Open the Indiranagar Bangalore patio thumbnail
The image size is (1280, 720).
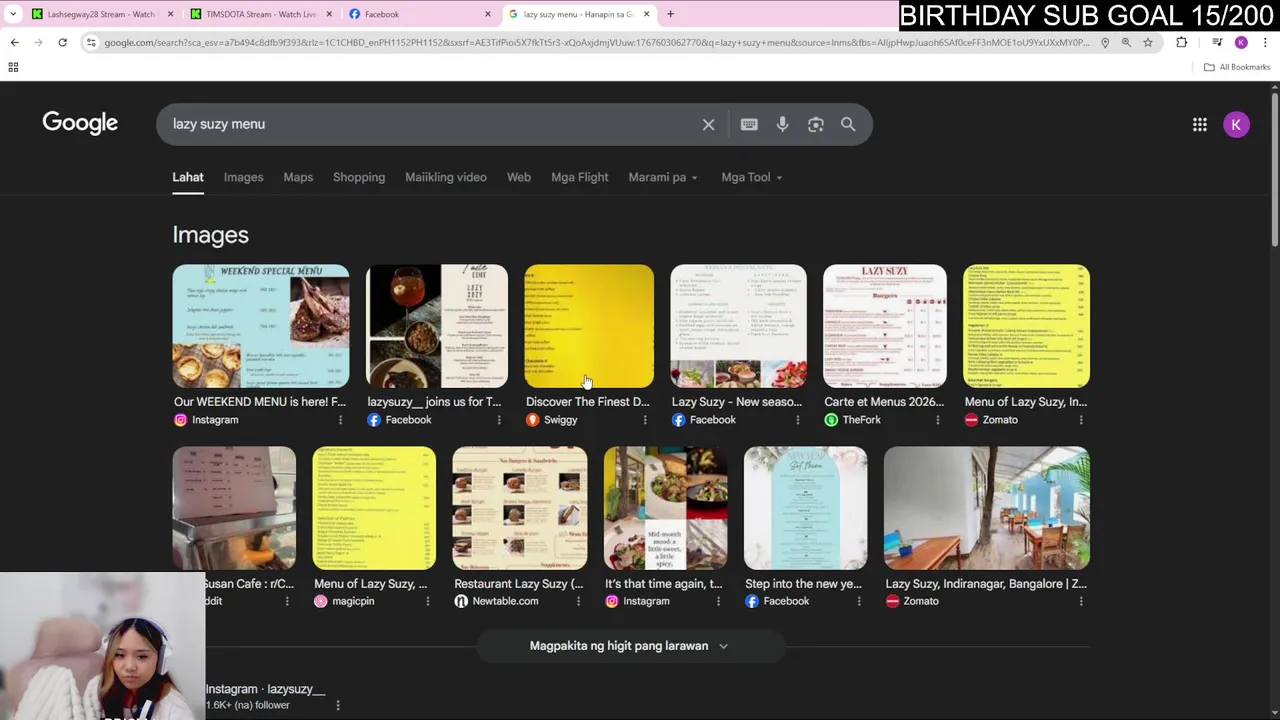point(987,508)
